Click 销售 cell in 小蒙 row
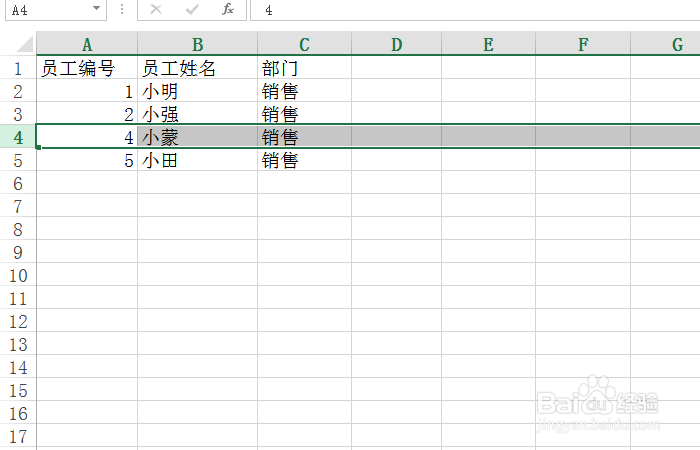This screenshot has height=450, width=700. click(x=304, y=137)
